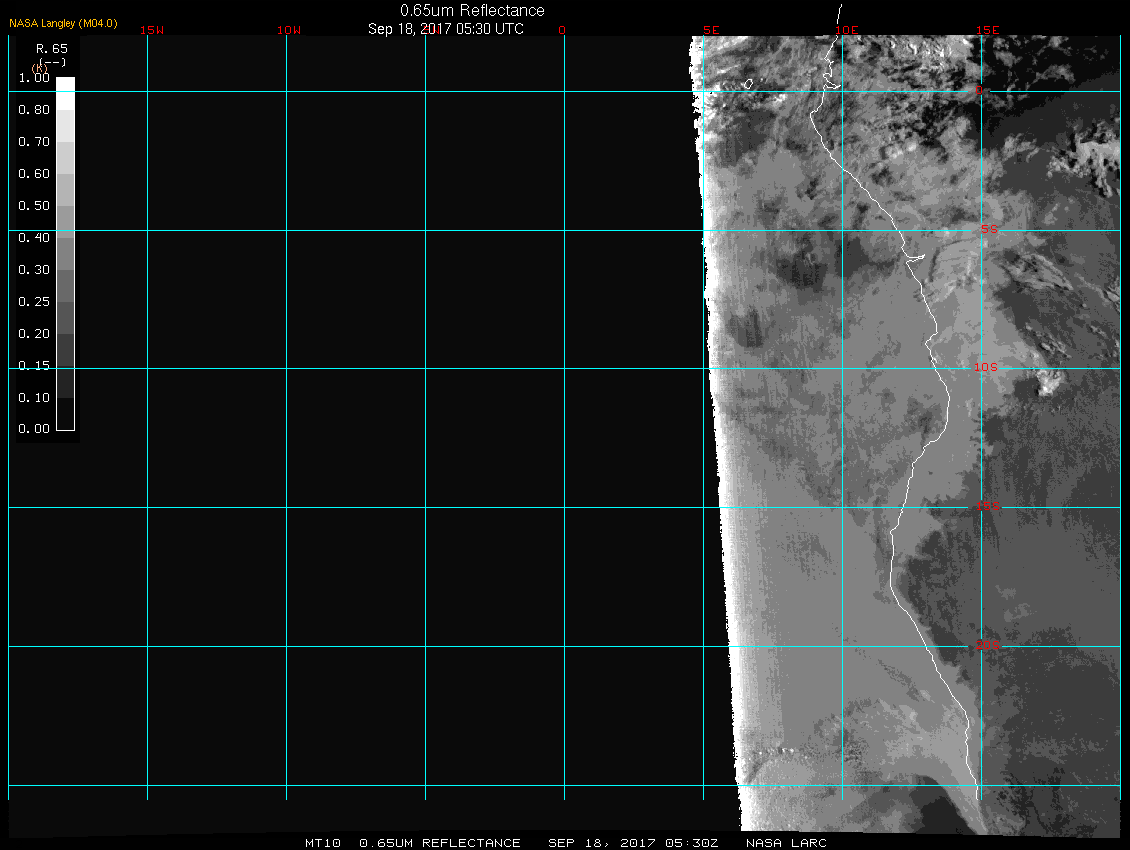Image resolution: width=1130 pixels, height=850 pixels.
Task: Click the "NASA LARC" footer text
Action: pyautogui.click(x=786, y=843)
